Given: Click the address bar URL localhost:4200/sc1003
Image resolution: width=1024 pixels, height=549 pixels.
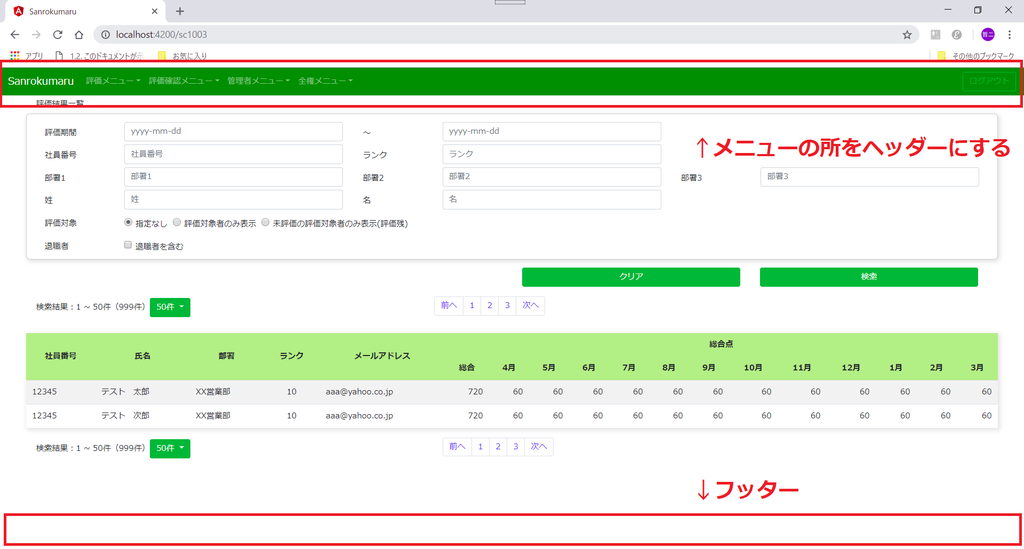Looking at the screenshot, I should [x=161, y=35].
